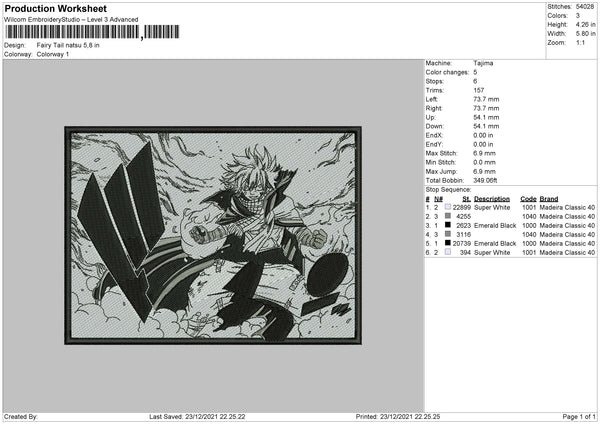
Task: Click the Machine value Tajima
Action: (x=483, y=63)
